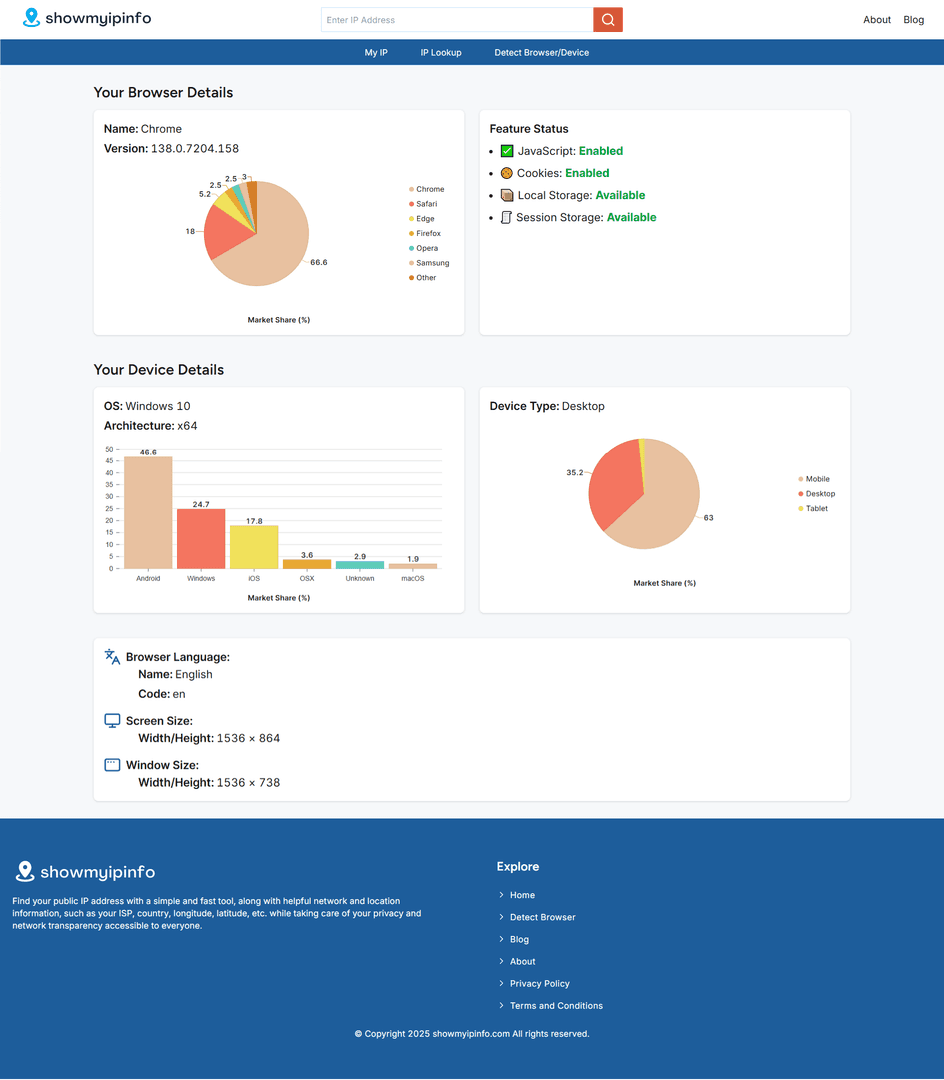Screen dimensions: 944x1080
Task: Select Detect Browser/Device in navigation
Action: click(542, 52)
